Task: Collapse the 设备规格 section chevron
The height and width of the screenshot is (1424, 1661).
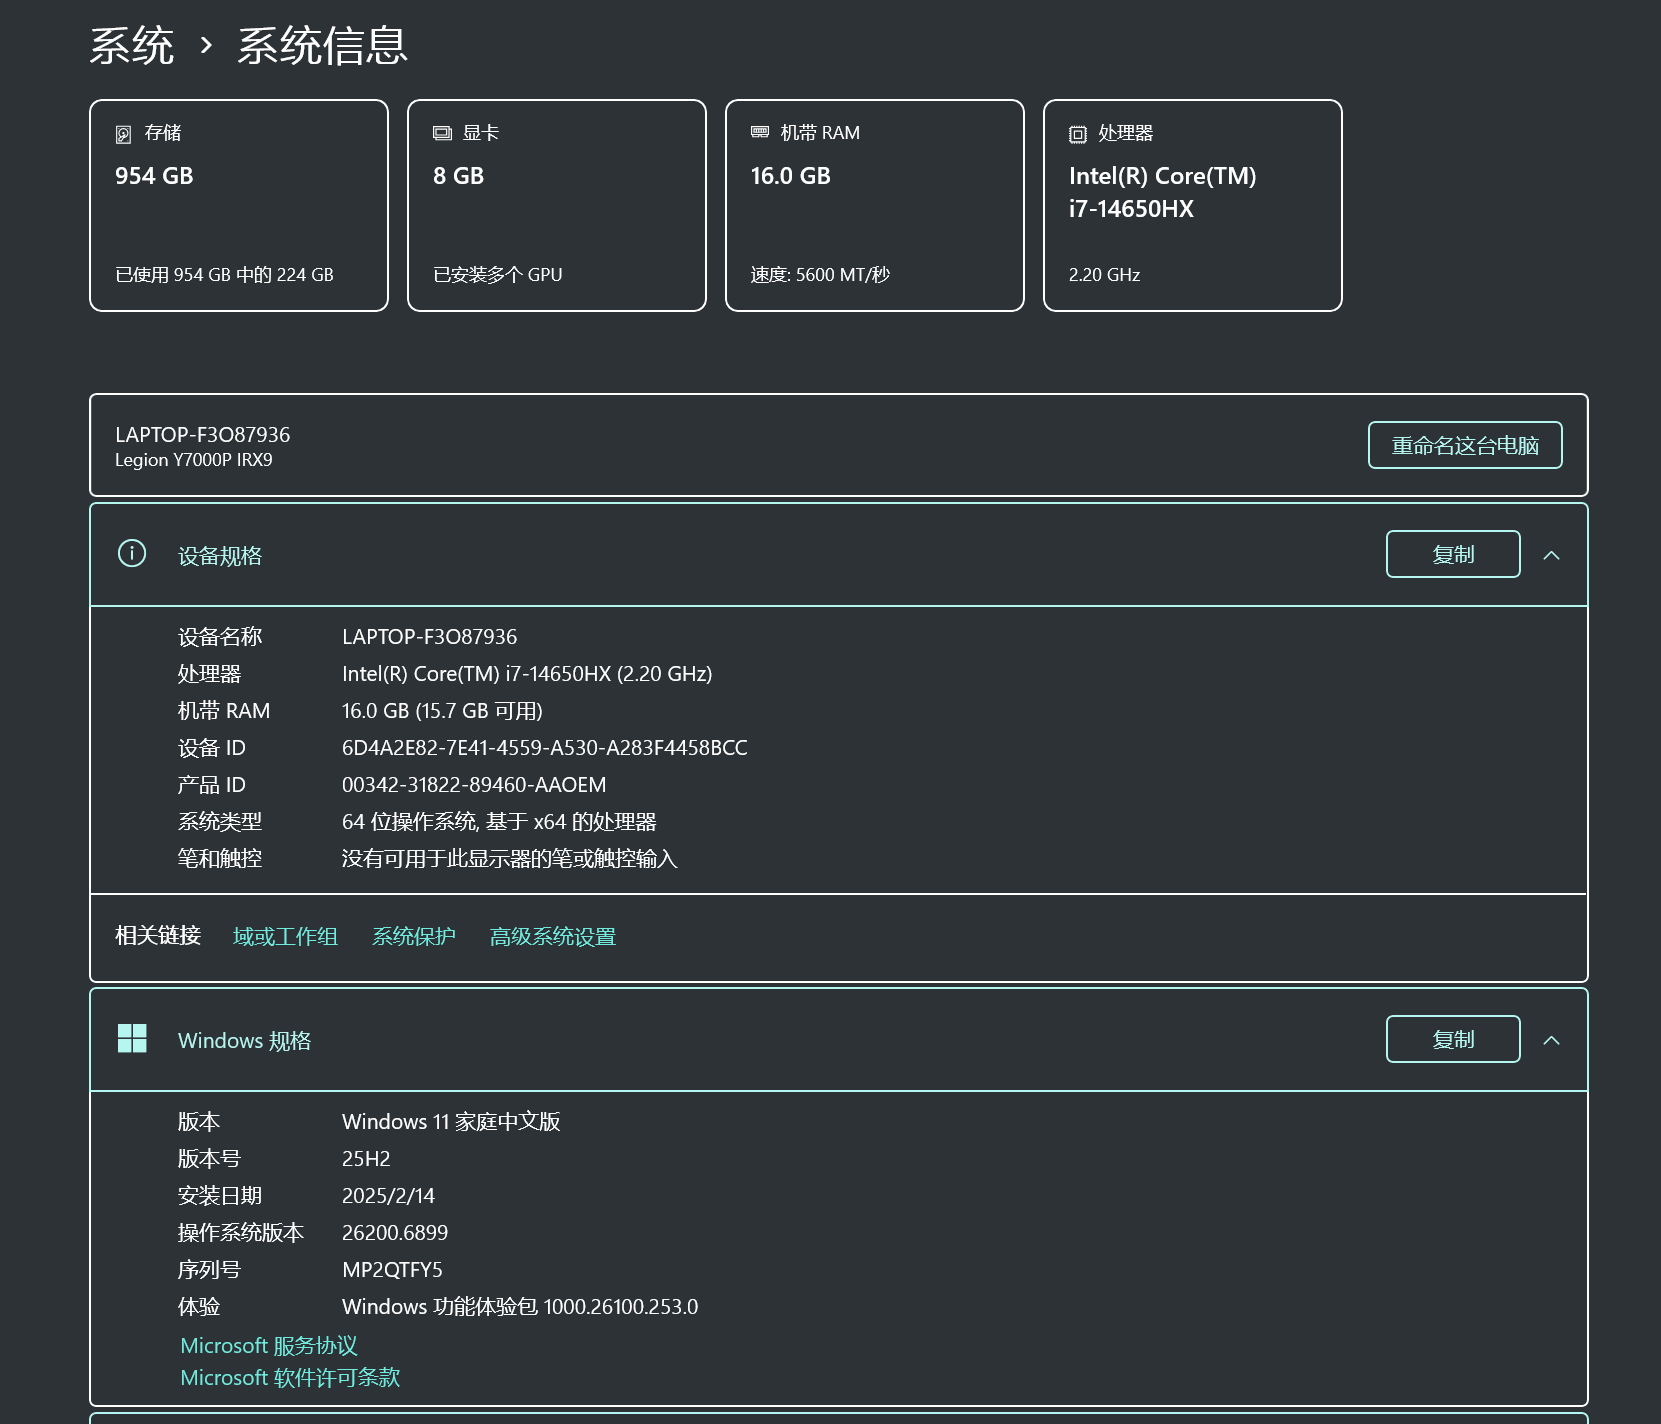Action: (1551, 555)
